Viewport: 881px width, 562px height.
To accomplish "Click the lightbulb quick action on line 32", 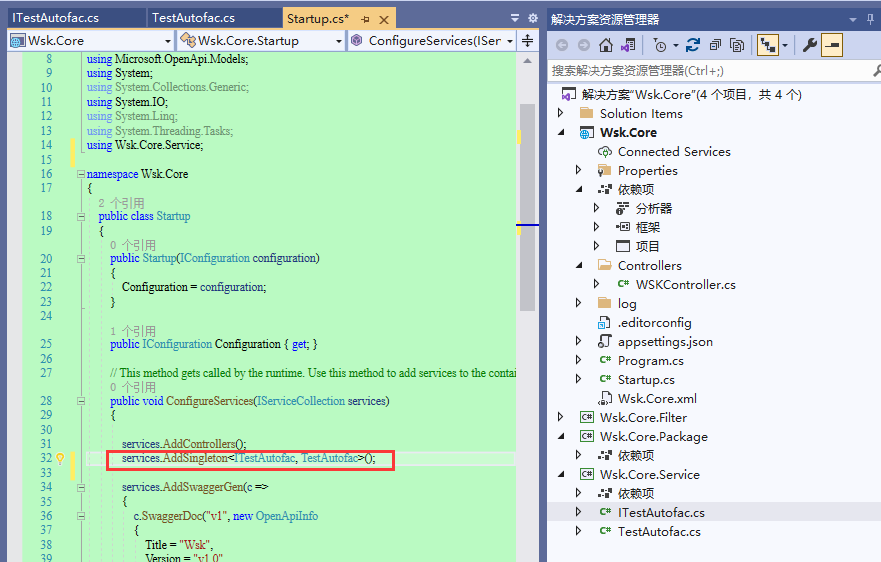I will 60,458.
